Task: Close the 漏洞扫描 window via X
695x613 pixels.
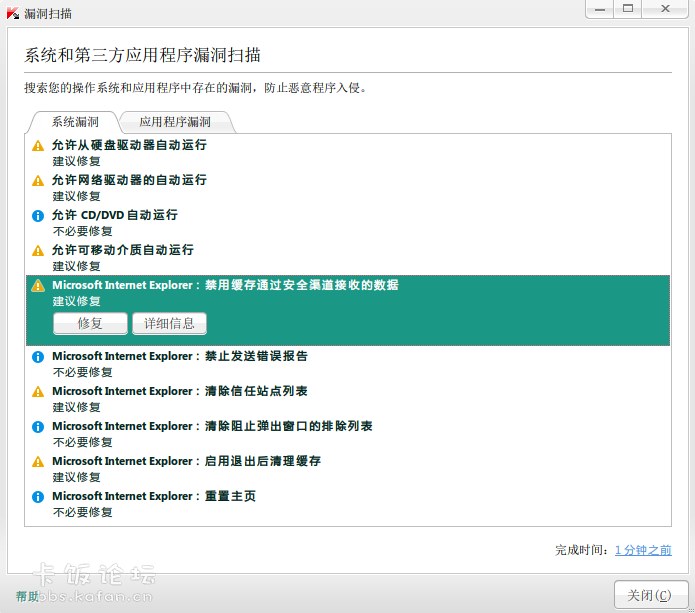Action: tap(665, 9)
